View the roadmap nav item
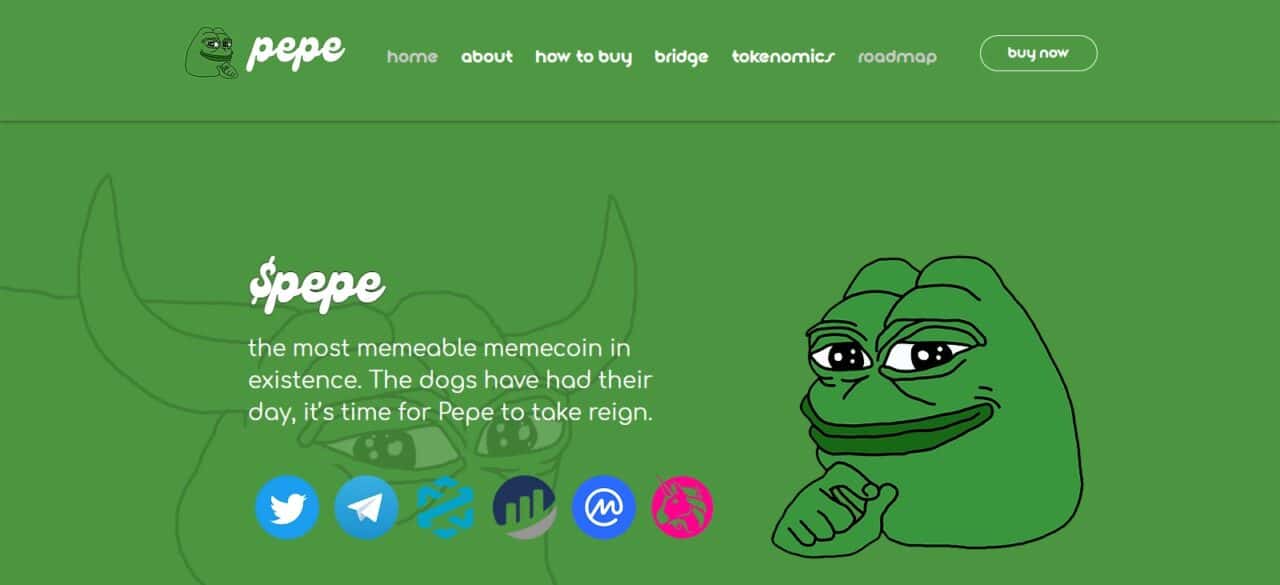This screenshot has width=1280, height=585. 897,57
